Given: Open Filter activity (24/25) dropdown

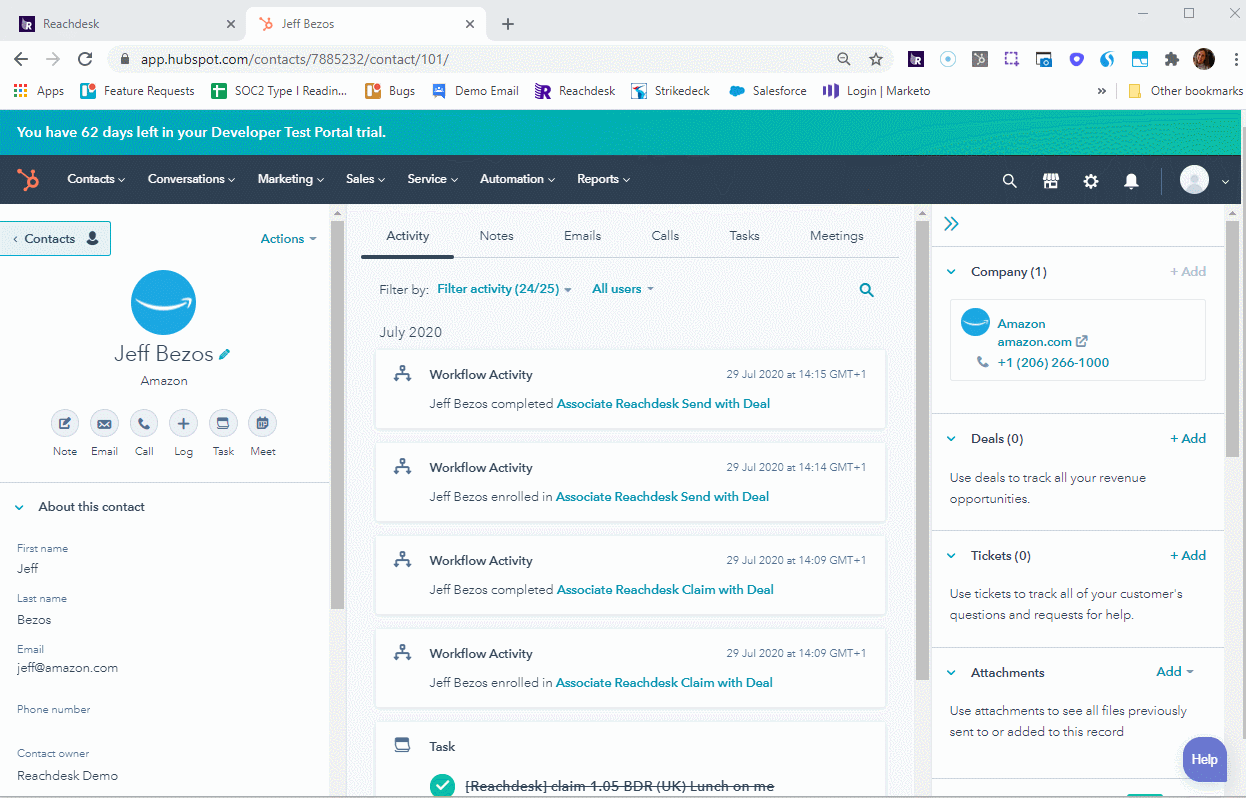Looking at the screenshot, I should 505,289.
